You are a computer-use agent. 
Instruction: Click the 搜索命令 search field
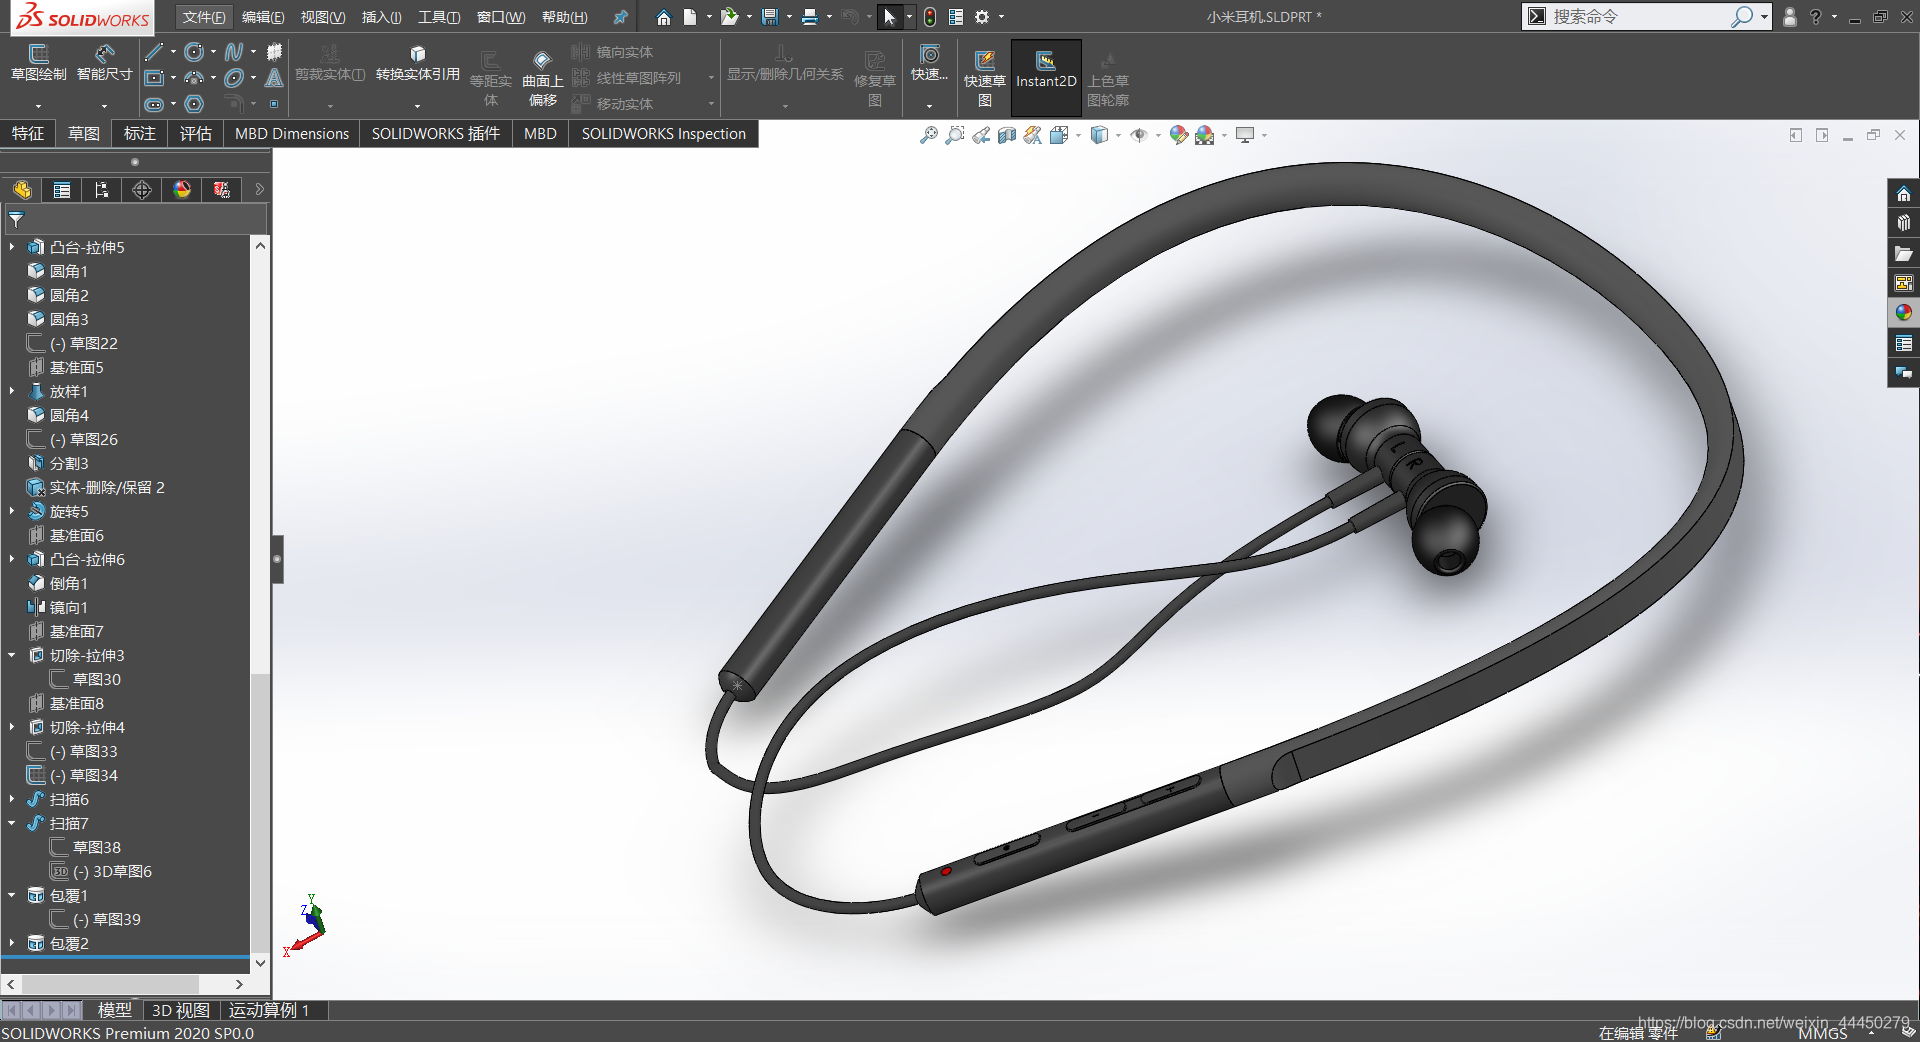coord(1640,16)
